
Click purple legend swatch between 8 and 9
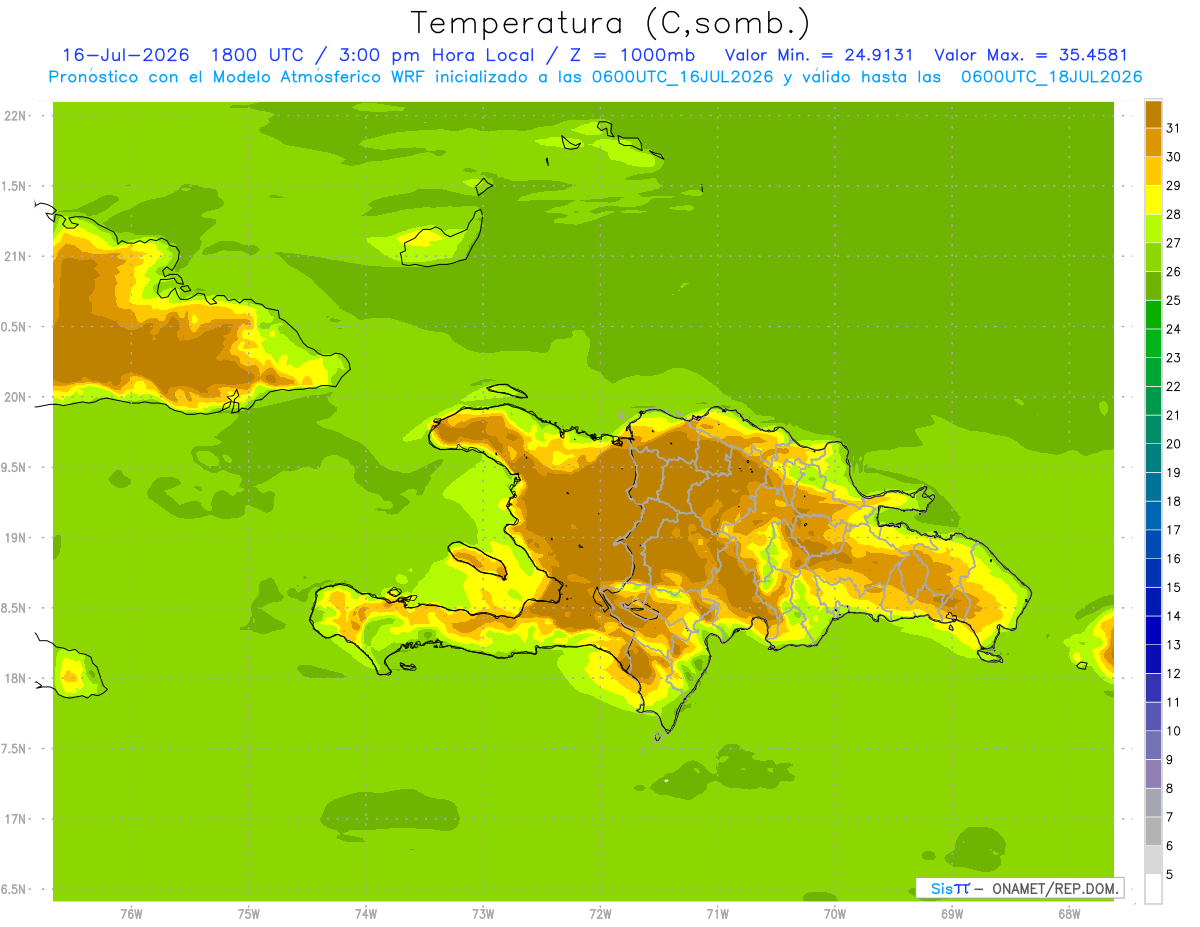tap(1153, 774)
